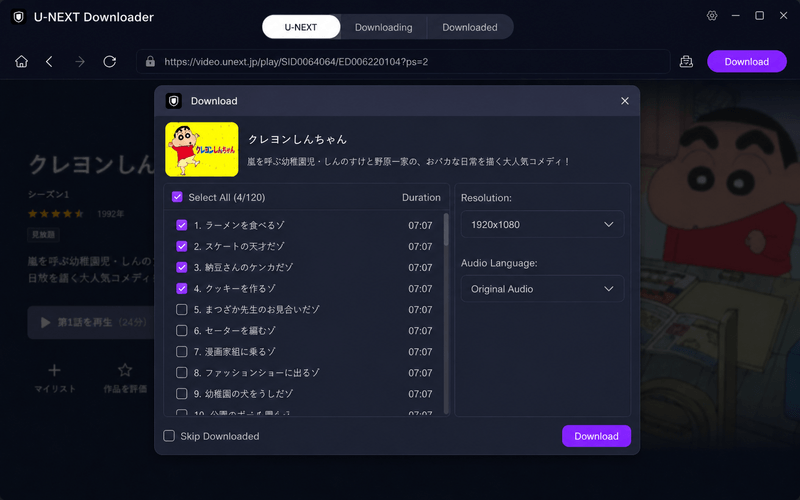Image resolution: width=800 pixels, height=500 pixels.
Task: Switch to the Downloaded tab
Action: 470,27
